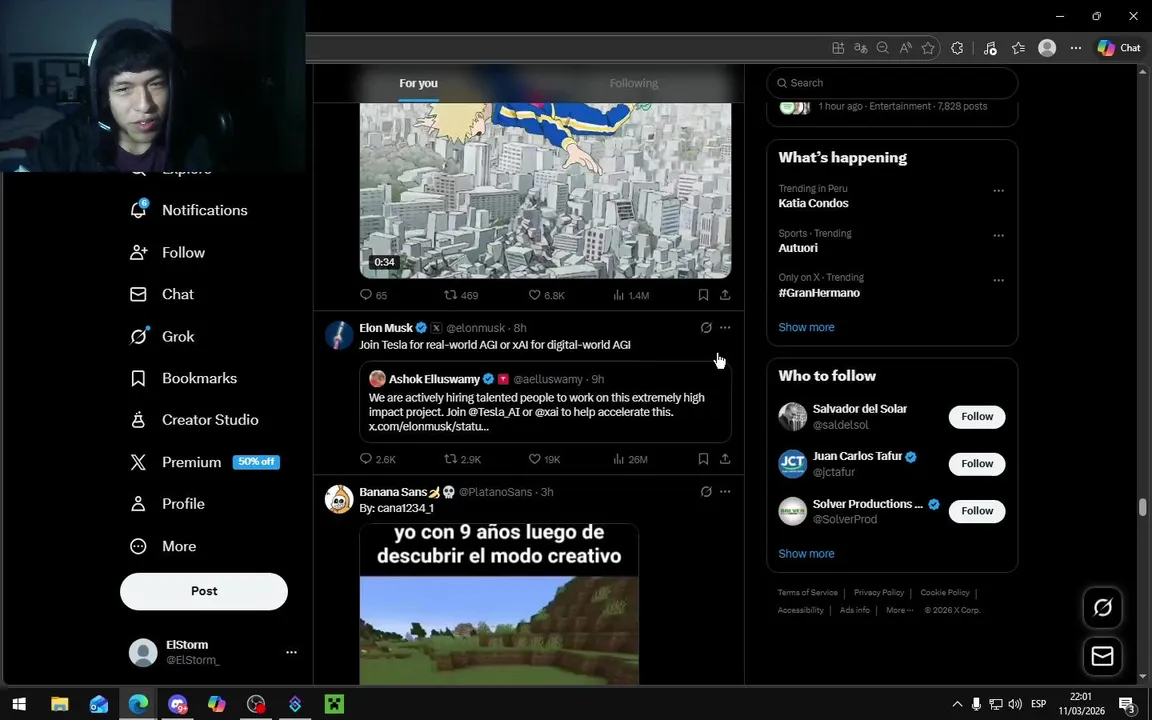Open options for Autuori trend
1152x720 pixels.
[998, 236]
